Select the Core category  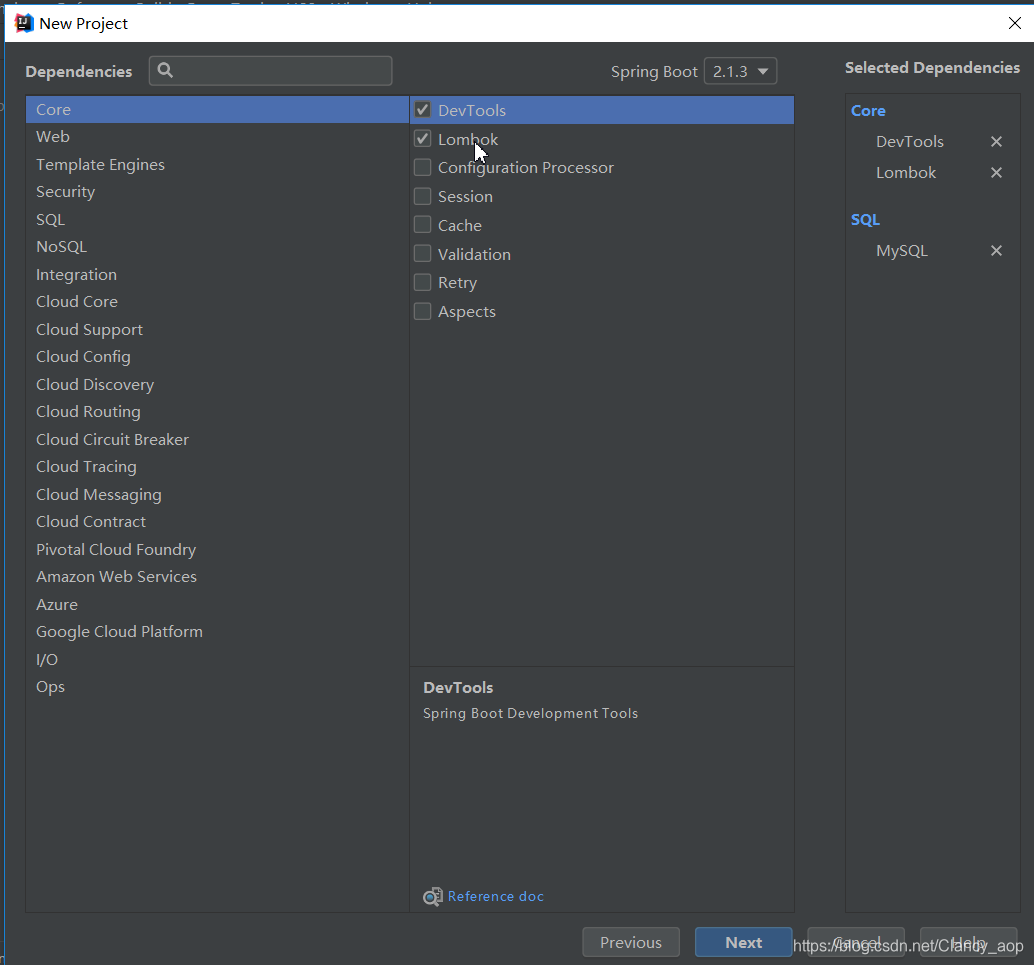[218, 109]
